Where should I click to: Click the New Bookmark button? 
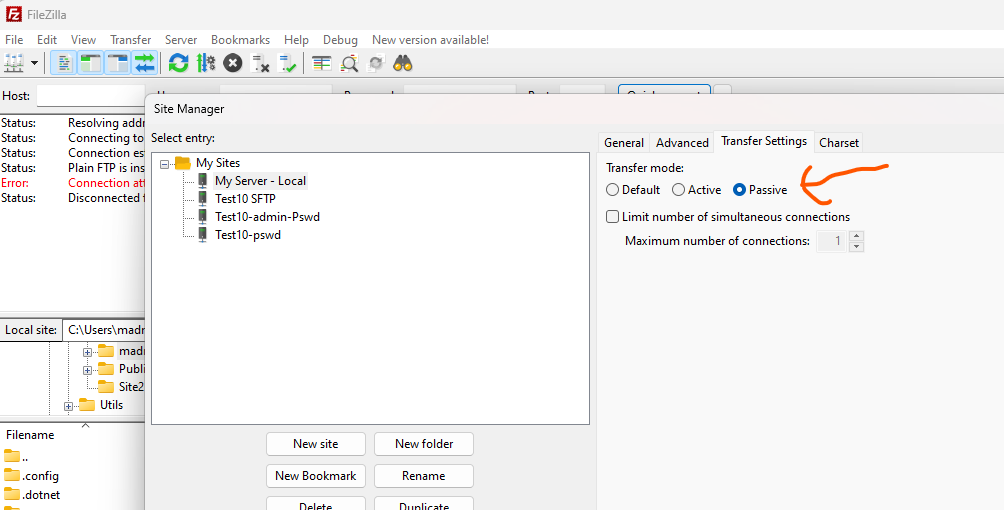pyautogui.click(x=316, y=476)
